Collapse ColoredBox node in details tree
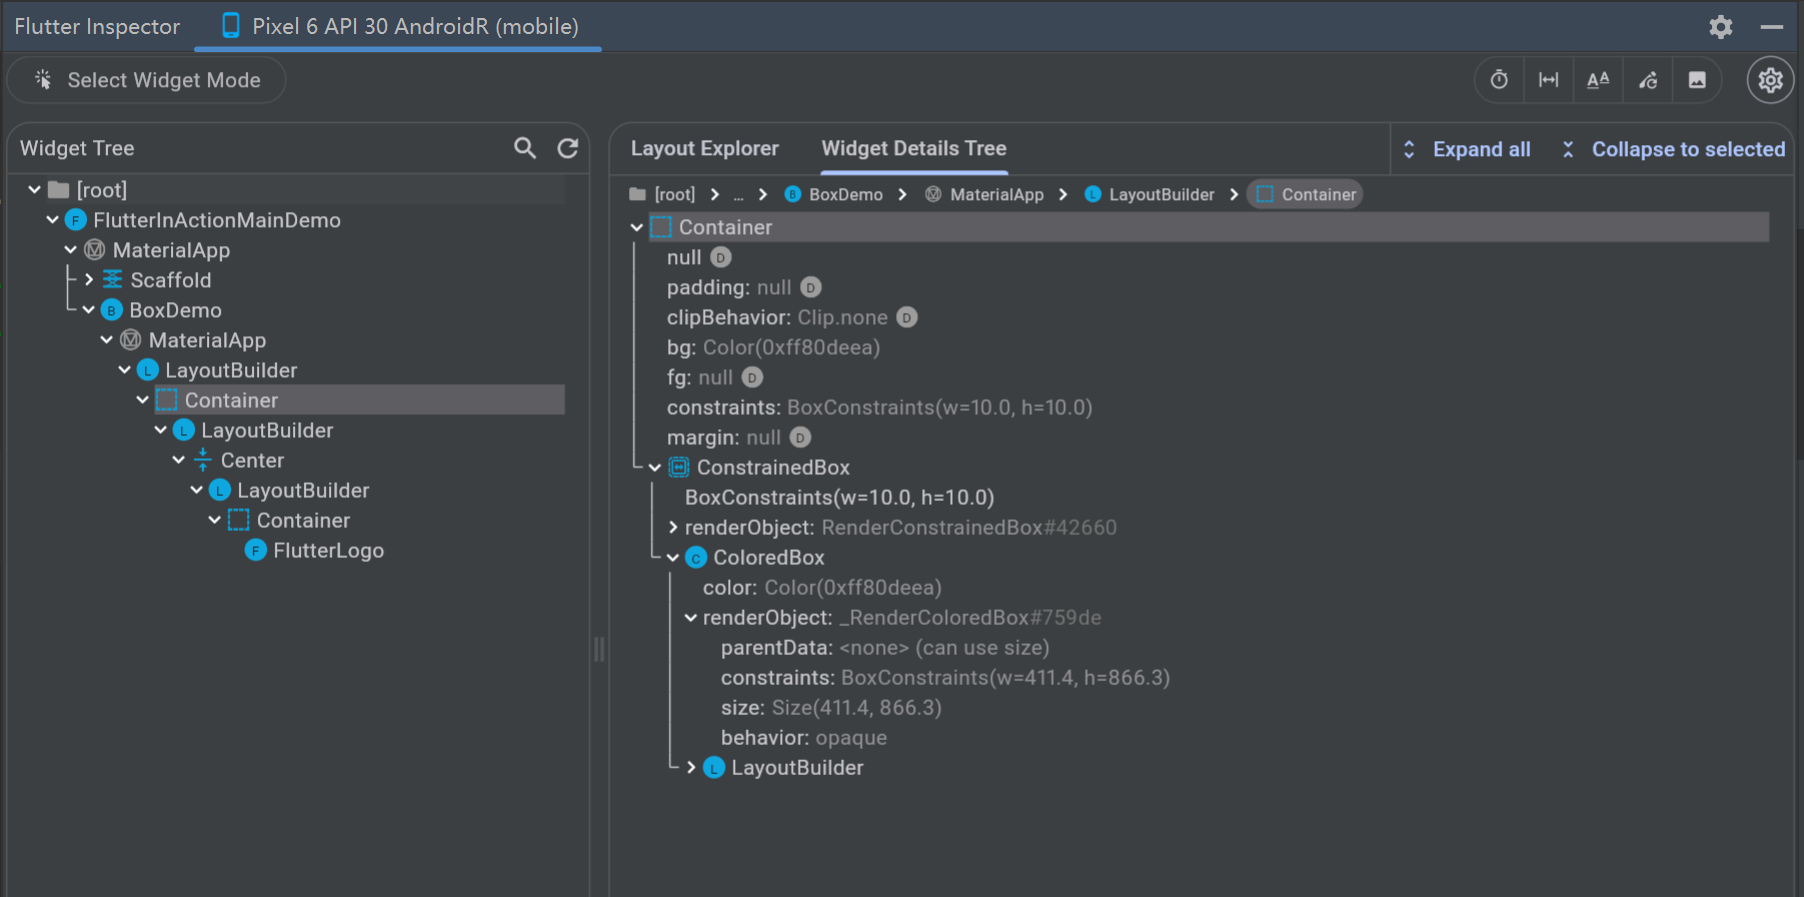 coord(673,557)
